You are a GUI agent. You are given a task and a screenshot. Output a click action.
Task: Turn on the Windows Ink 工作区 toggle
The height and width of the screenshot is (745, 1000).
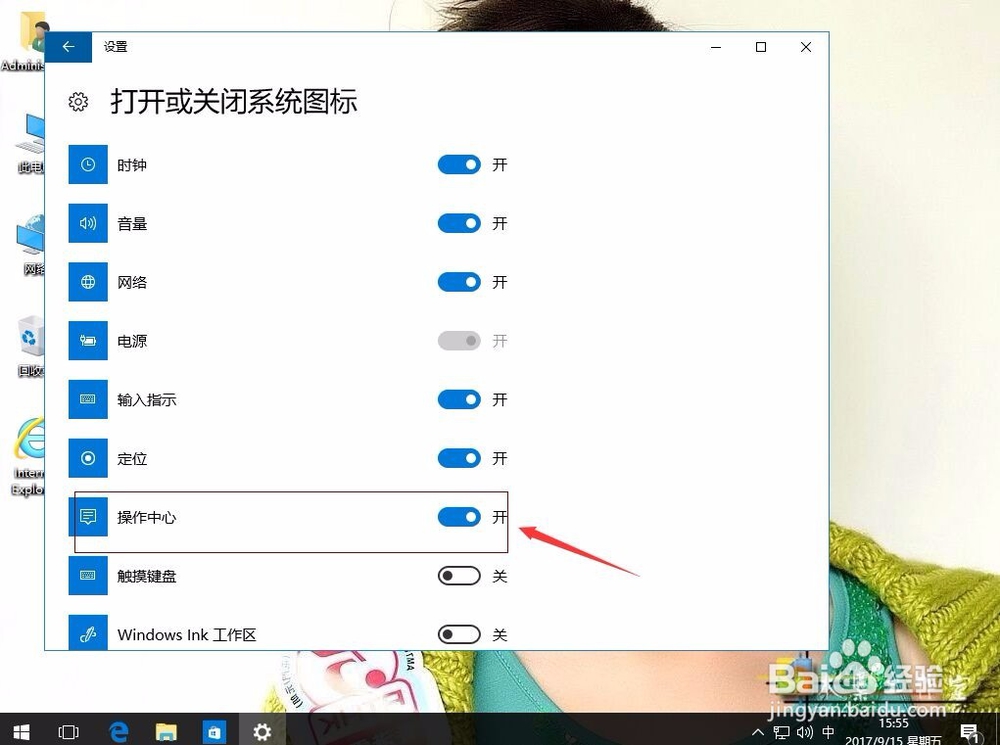tap(458, 634)
